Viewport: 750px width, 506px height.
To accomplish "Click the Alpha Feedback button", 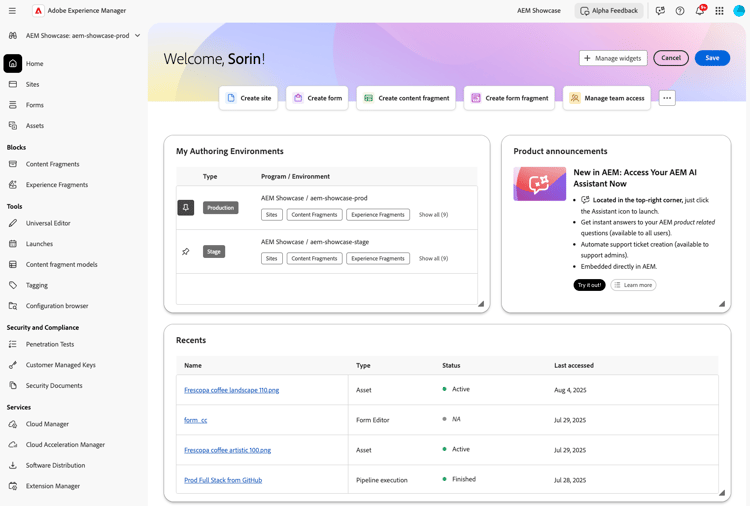I will (609, 11).
